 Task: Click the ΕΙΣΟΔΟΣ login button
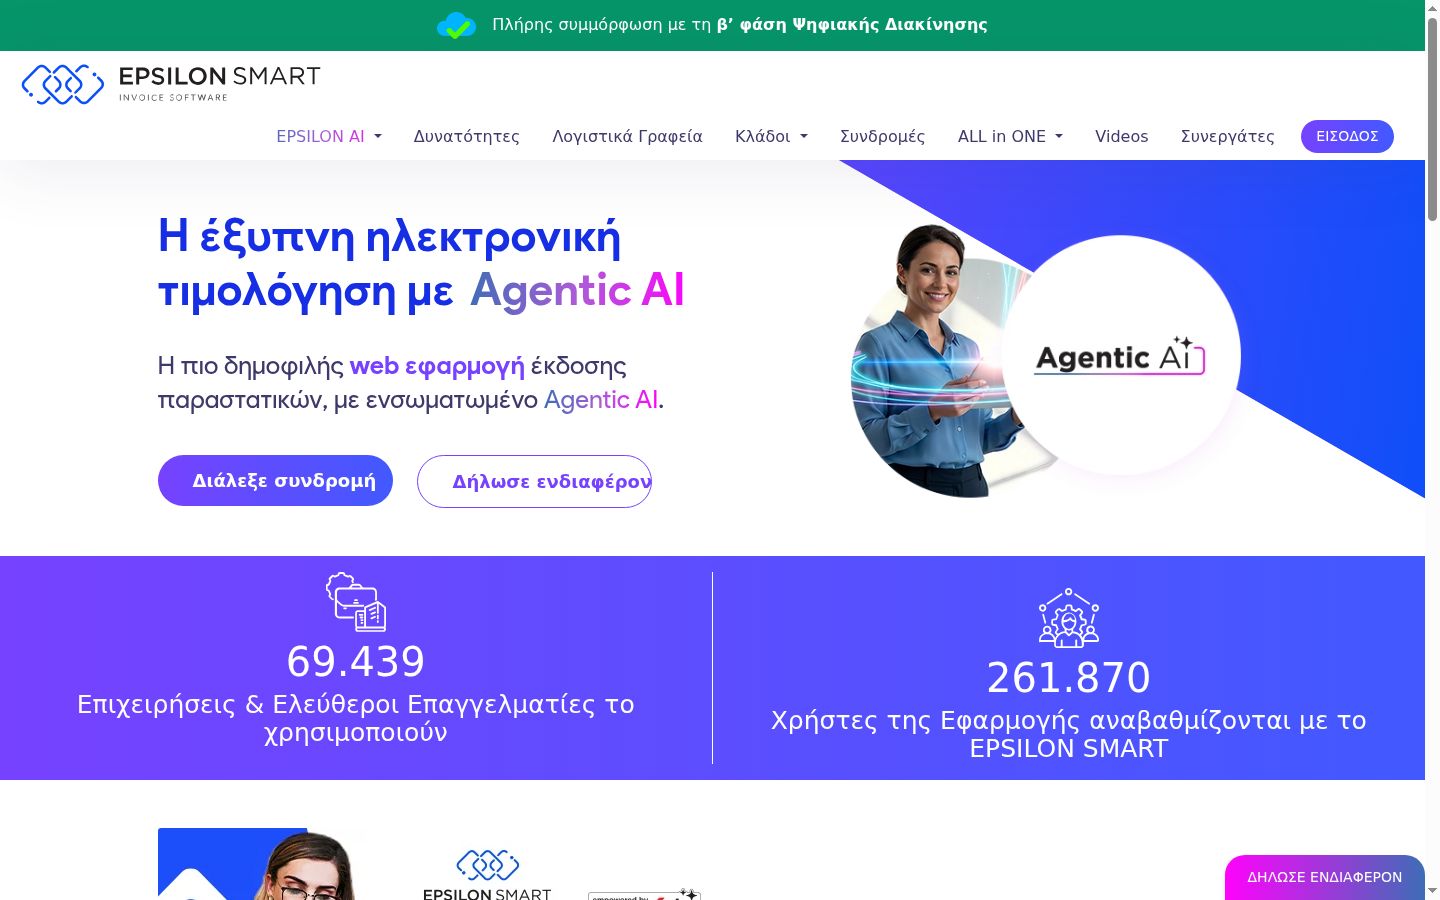click(1347, 136)
